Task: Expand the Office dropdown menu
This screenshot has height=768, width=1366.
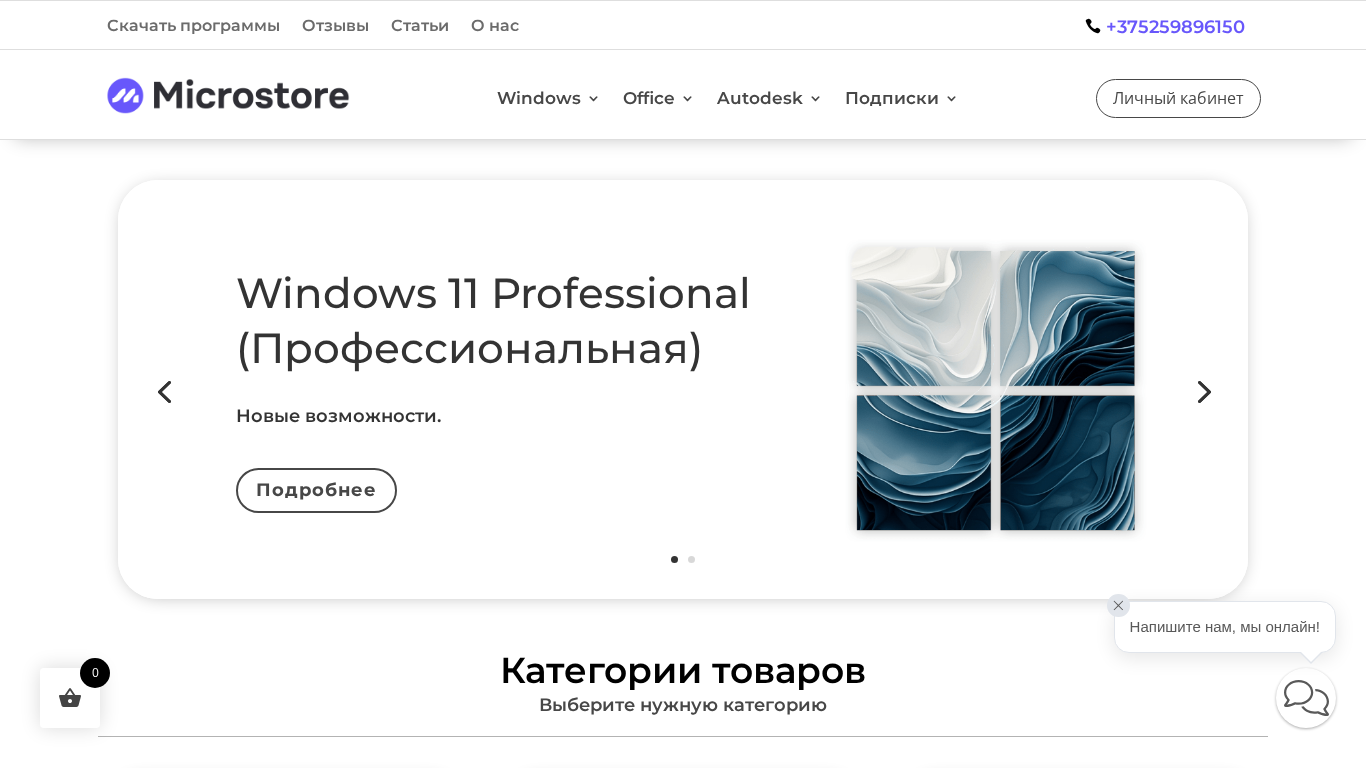Action: (x=658, y=98)
